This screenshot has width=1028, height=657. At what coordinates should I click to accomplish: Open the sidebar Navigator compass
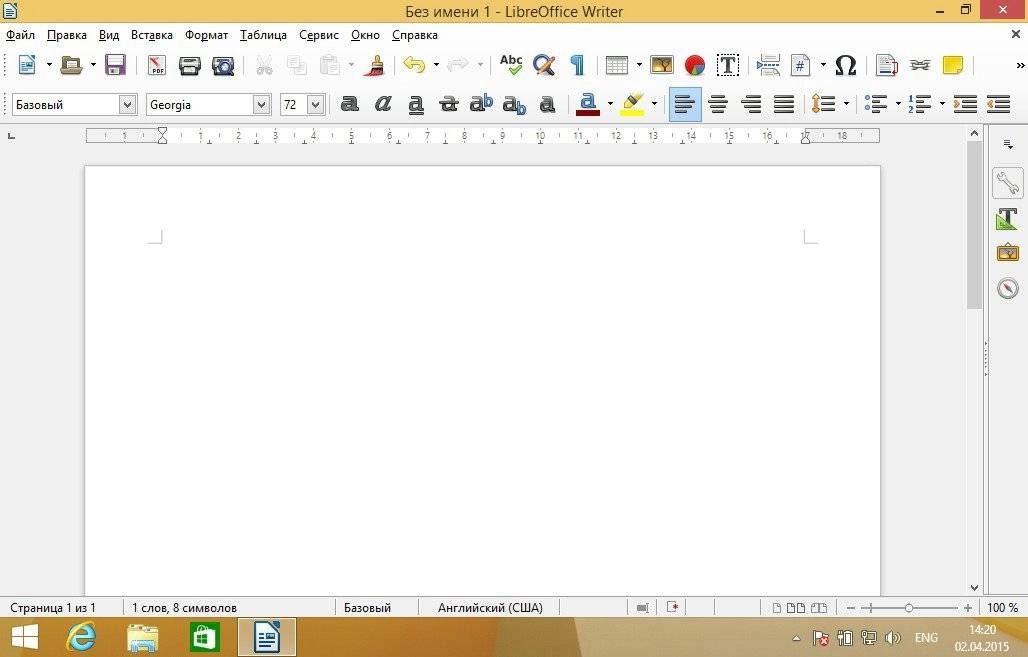coord(1008,288)
